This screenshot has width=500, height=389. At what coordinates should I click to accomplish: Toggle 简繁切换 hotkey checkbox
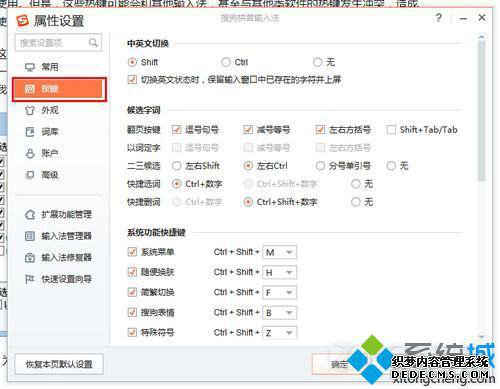tap(132, 292)
